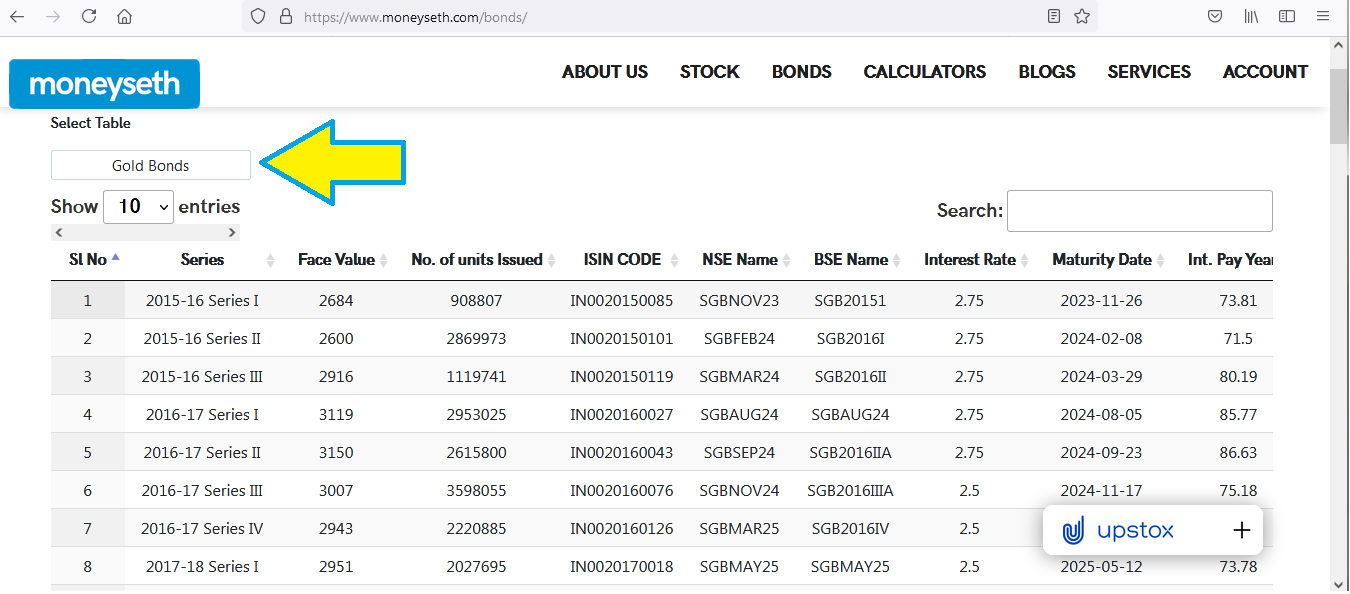The height and width of the screenshot is (594, 1350).
Task: Open the Library icon in toolbar
Action: pyautogui.click(x=1251, y=16)
